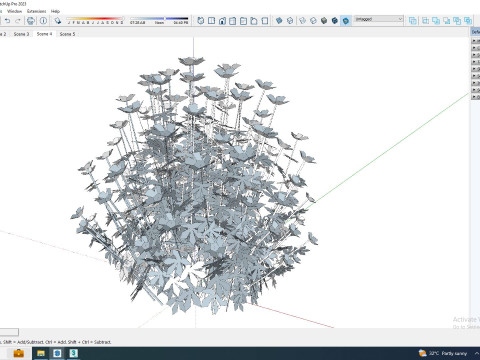Expand the seventh tray panel arrow
This screenshot has height=360, width=480.
coord(475,83)
